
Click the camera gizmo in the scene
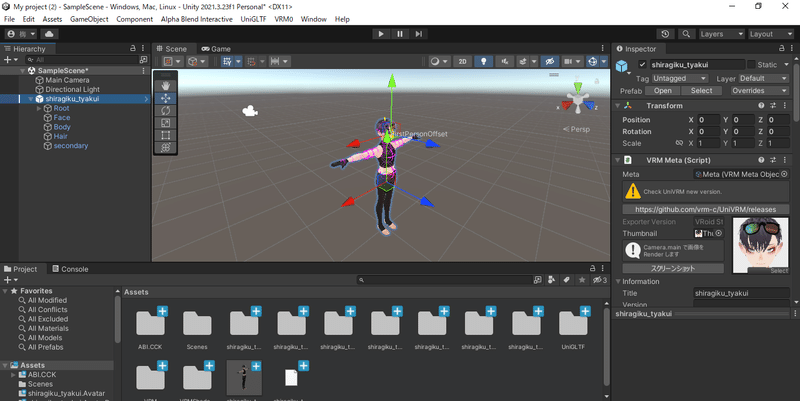[x=249, y=111]
